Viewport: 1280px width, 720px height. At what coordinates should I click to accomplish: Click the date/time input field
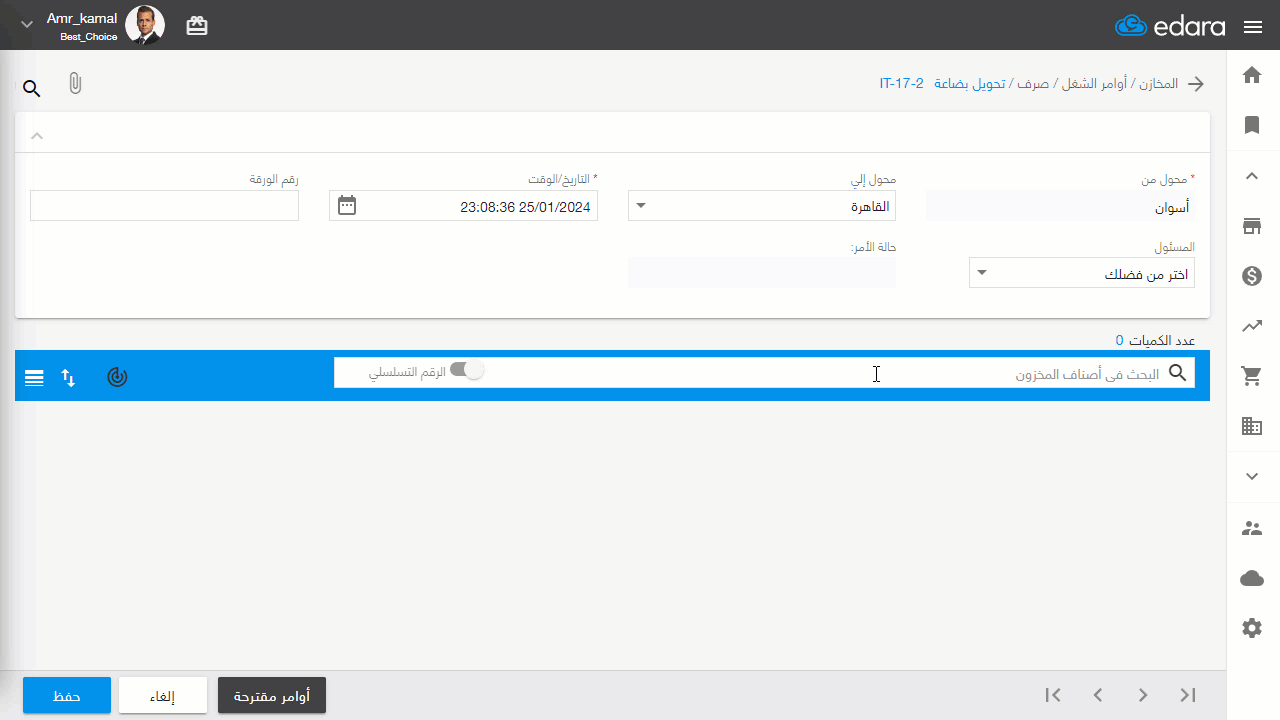pos(463,206)
